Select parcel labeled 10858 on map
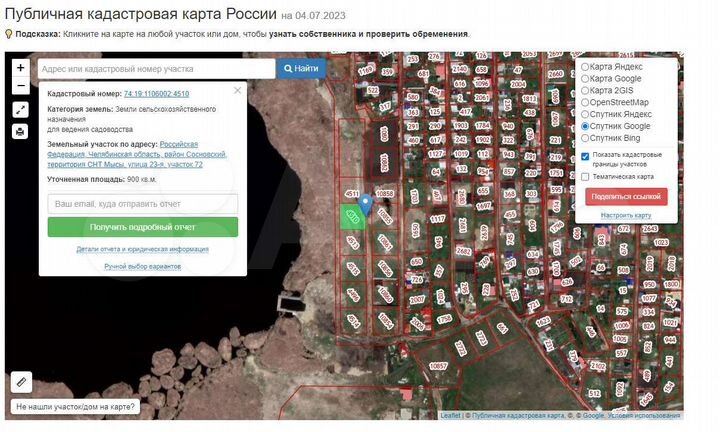This screenshot has width=720, height=432. click(x=385, y=194)
